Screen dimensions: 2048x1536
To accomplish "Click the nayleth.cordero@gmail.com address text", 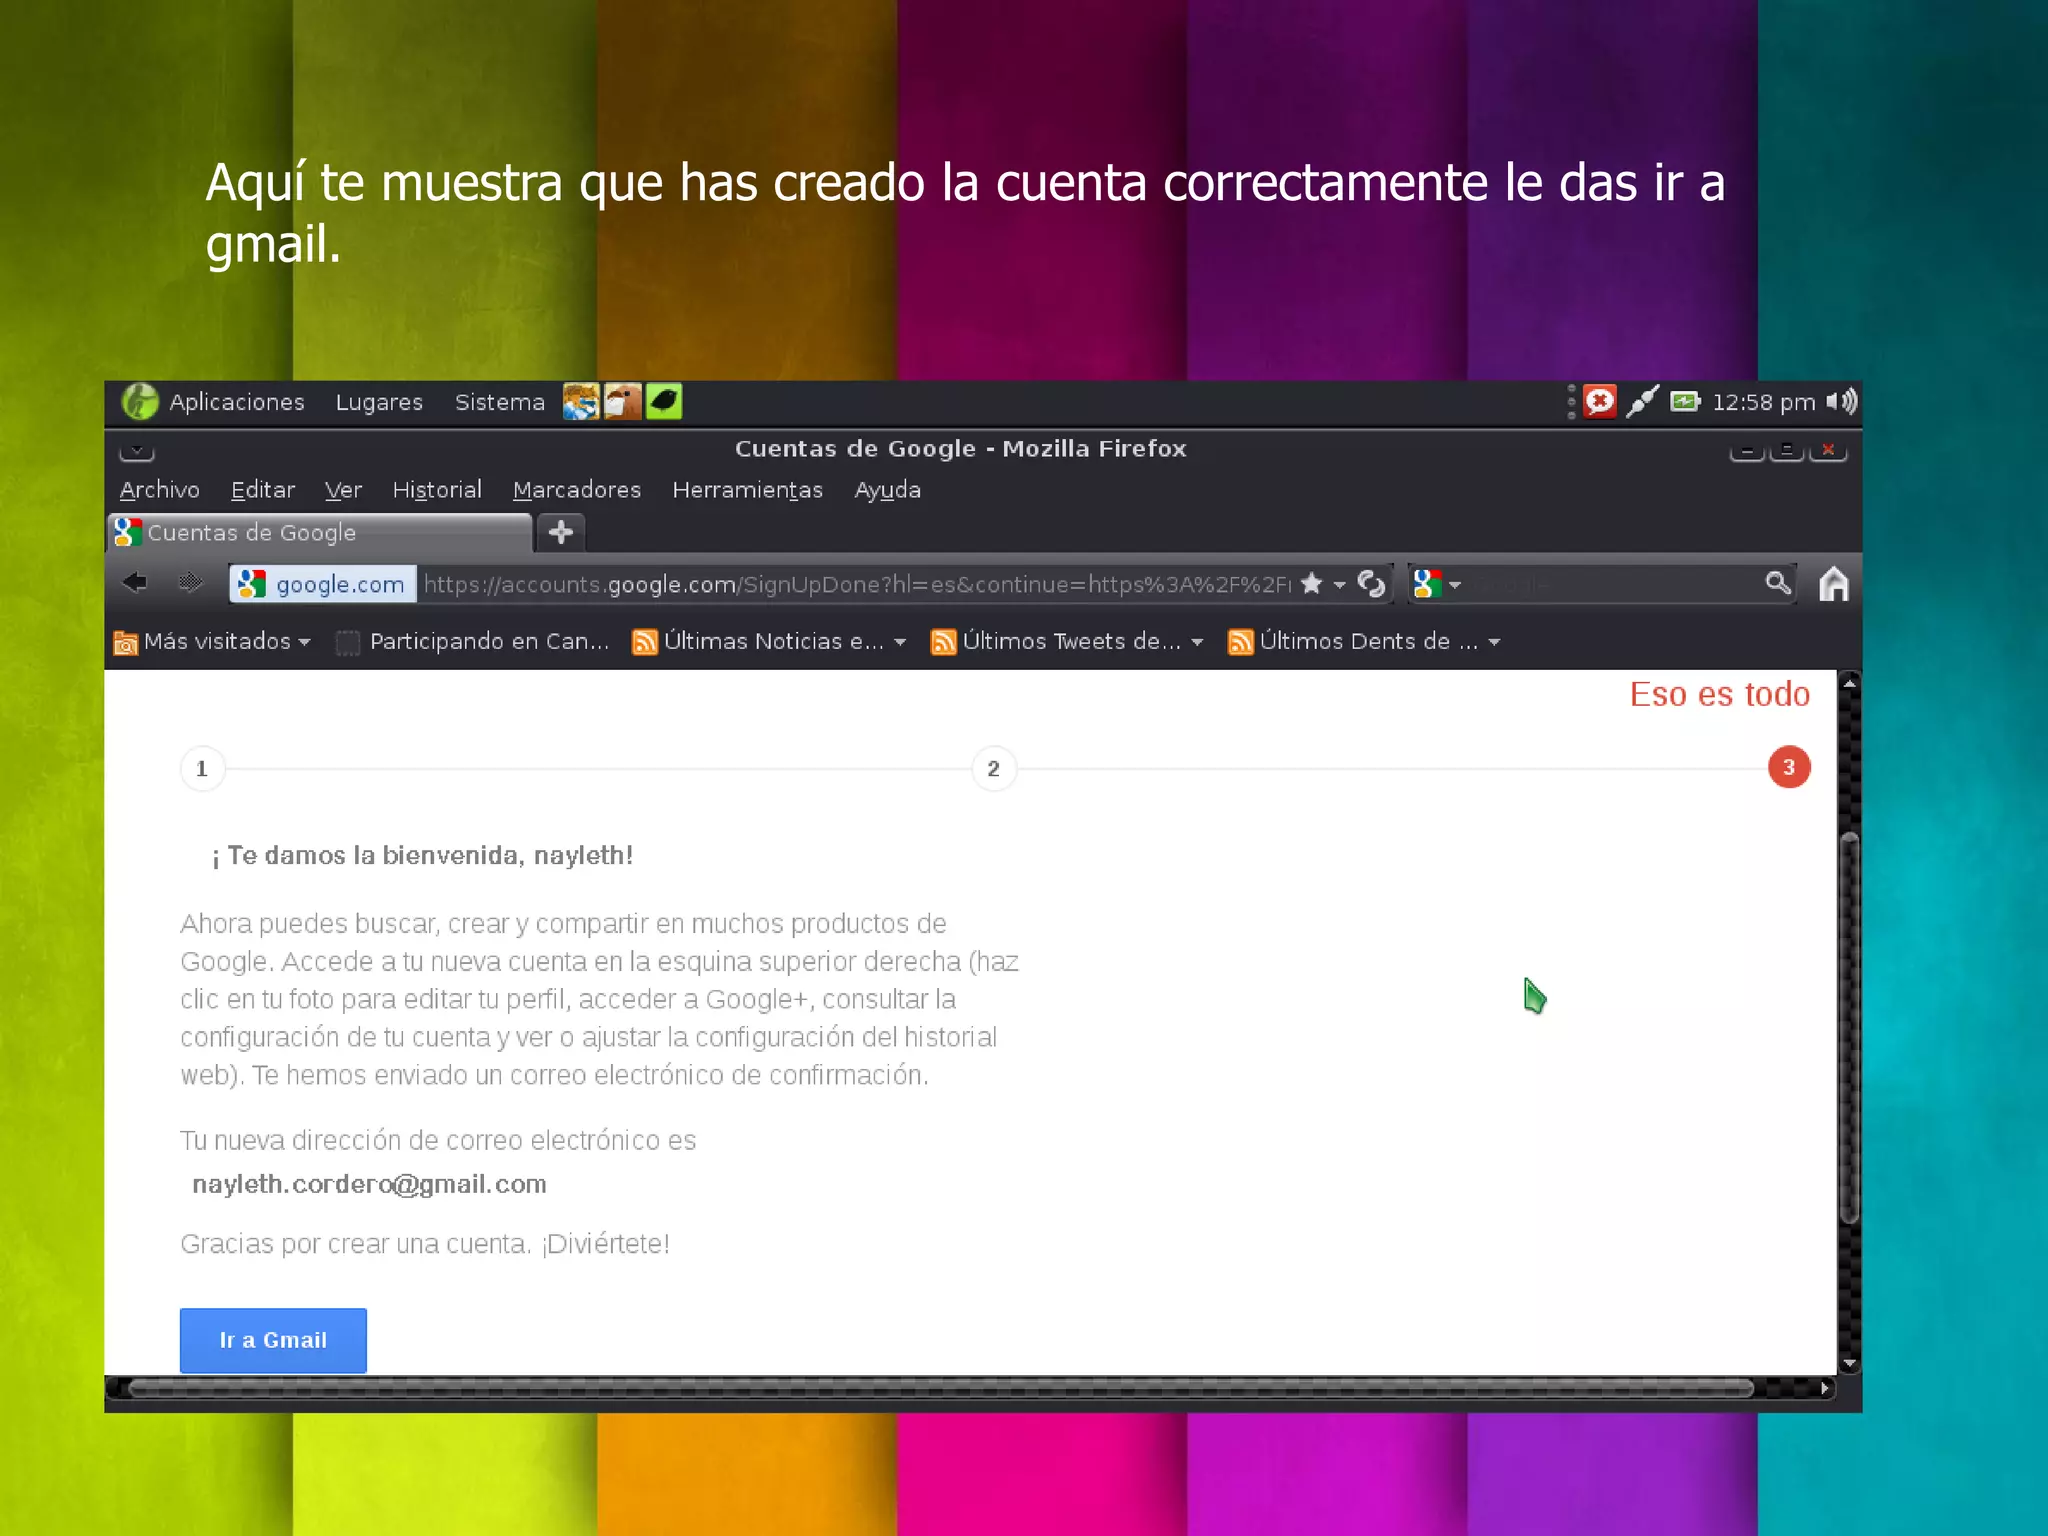I will point(369,1185).
